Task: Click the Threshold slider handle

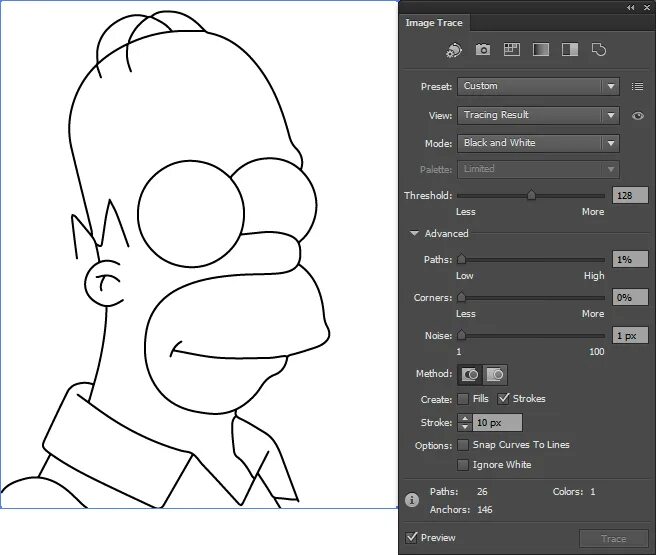Action: pos(531,195)
